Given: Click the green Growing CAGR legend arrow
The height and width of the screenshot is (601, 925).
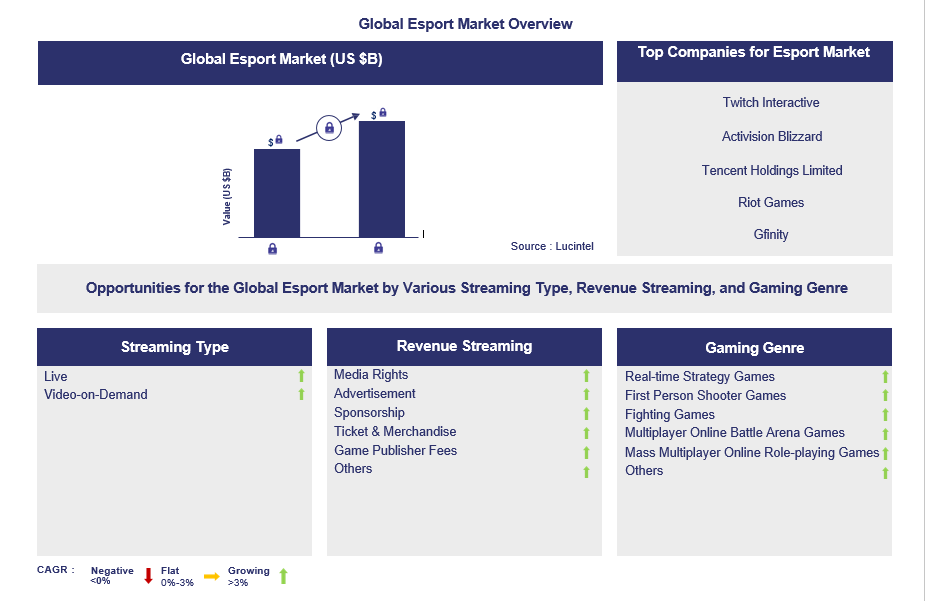Looking at the screenshot, I should 283,576.
